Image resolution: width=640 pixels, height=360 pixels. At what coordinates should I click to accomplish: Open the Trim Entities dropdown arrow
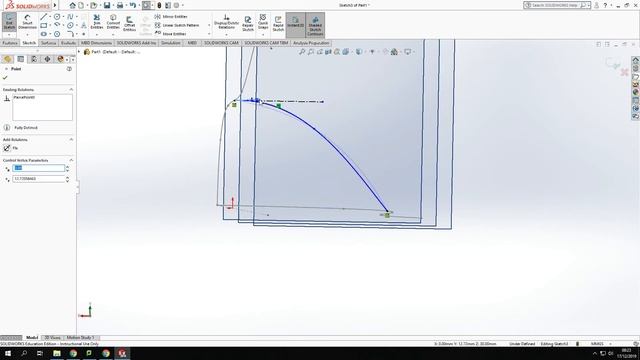tap(97, 34)
